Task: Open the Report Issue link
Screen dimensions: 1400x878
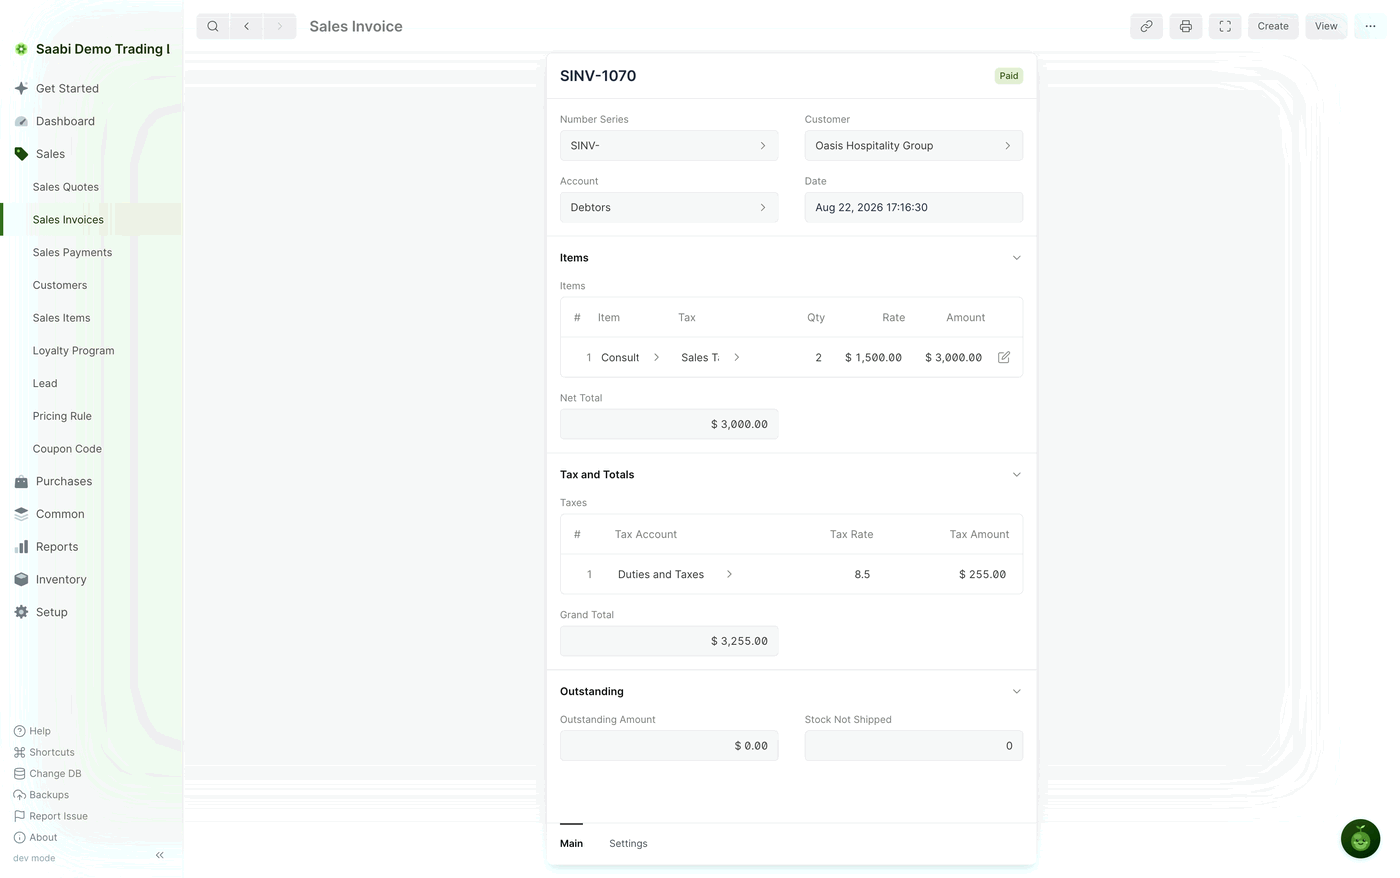Action: click(51, 816)
